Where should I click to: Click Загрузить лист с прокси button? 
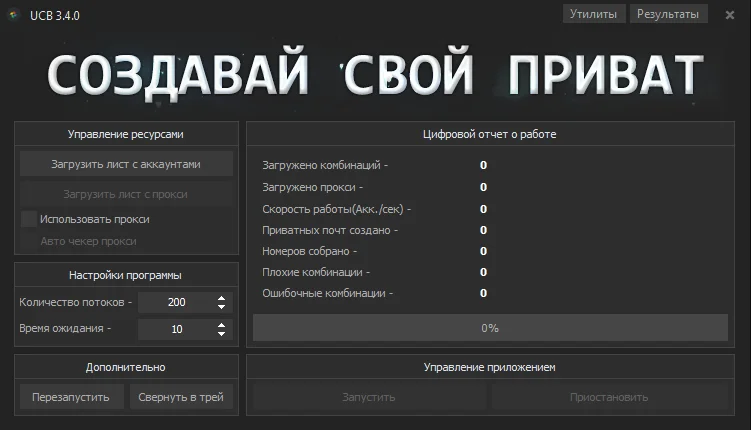click(x=126, y=194)
